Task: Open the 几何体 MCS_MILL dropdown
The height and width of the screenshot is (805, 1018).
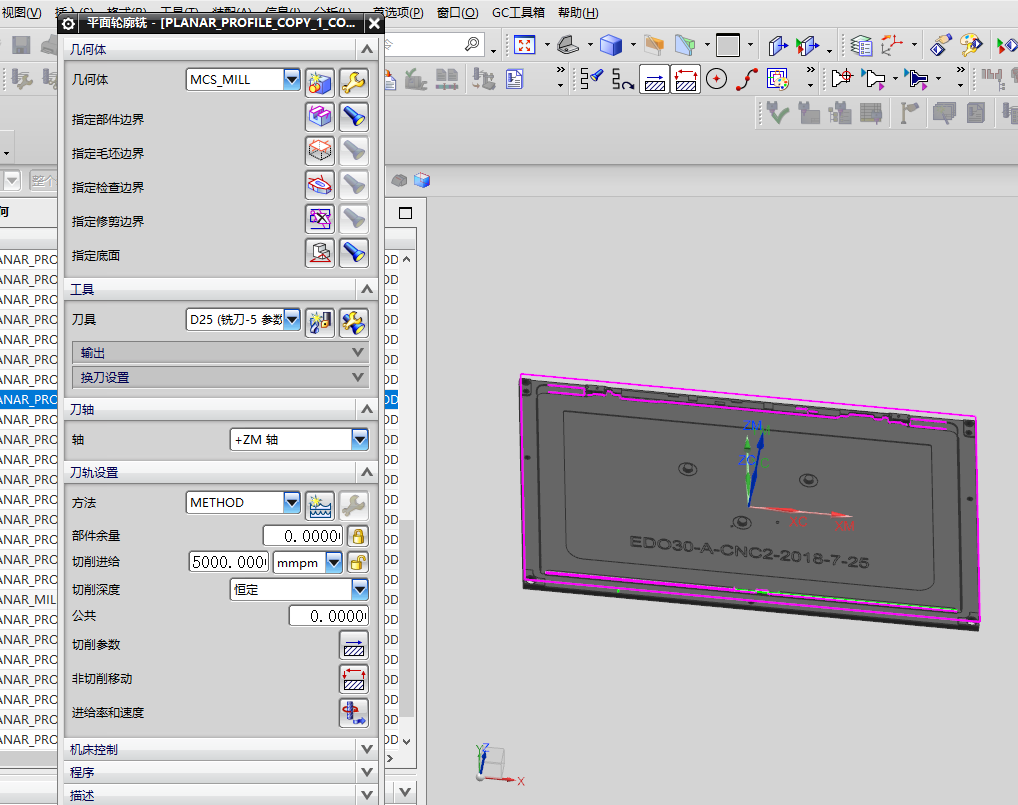Action: coord(292,80)
